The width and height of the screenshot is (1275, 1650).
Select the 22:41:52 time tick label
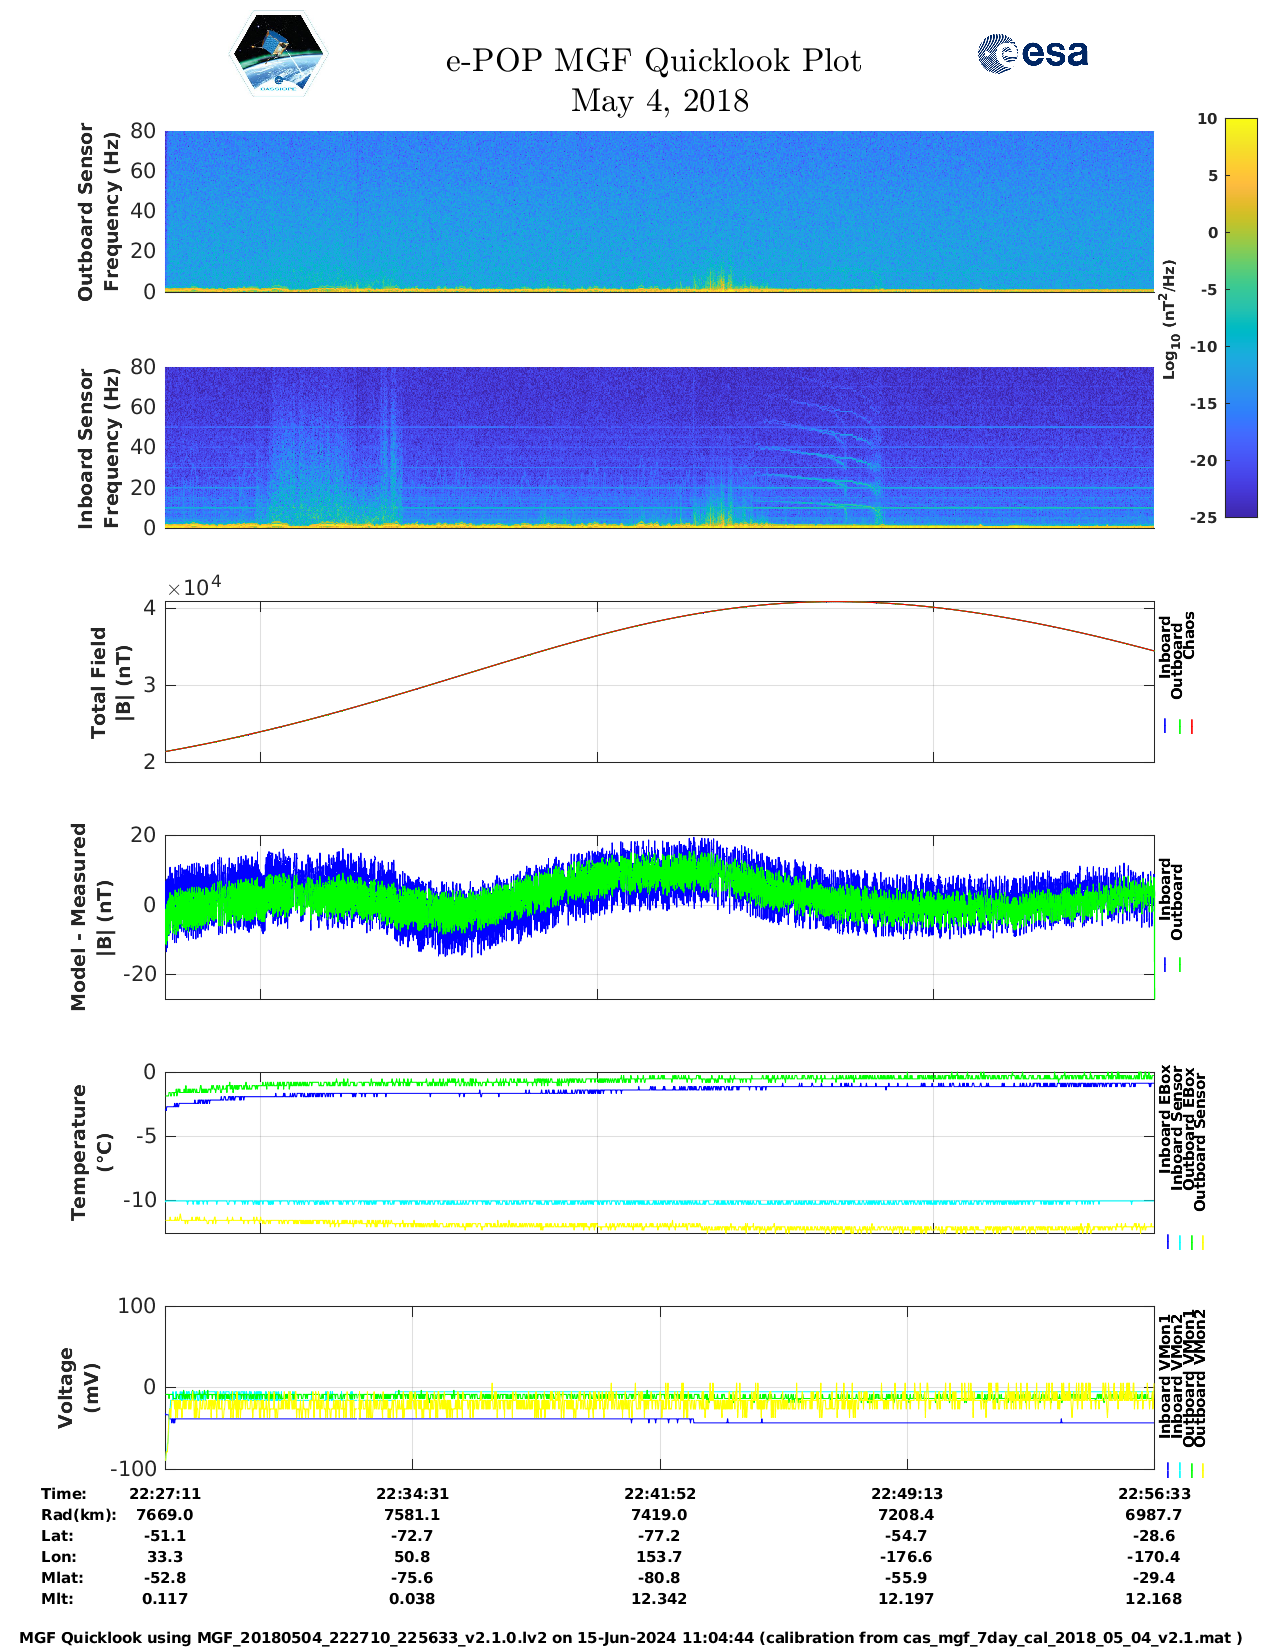point(659,1494)
